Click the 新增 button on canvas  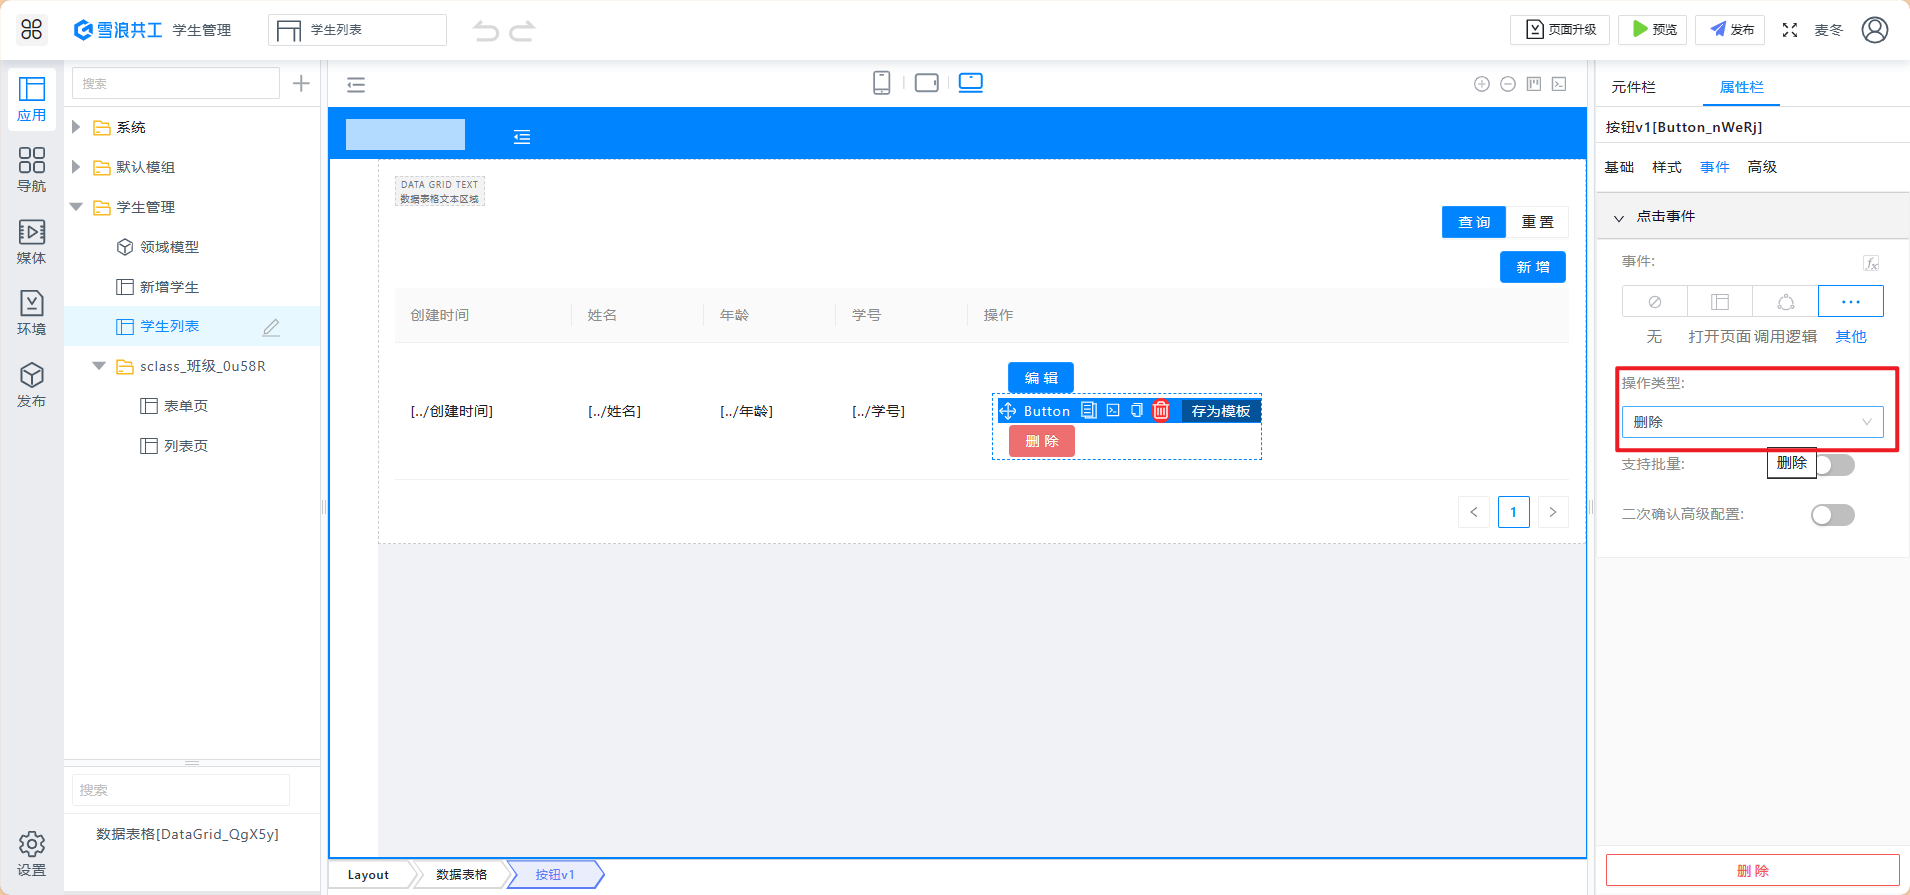[x=1533, y=267]
